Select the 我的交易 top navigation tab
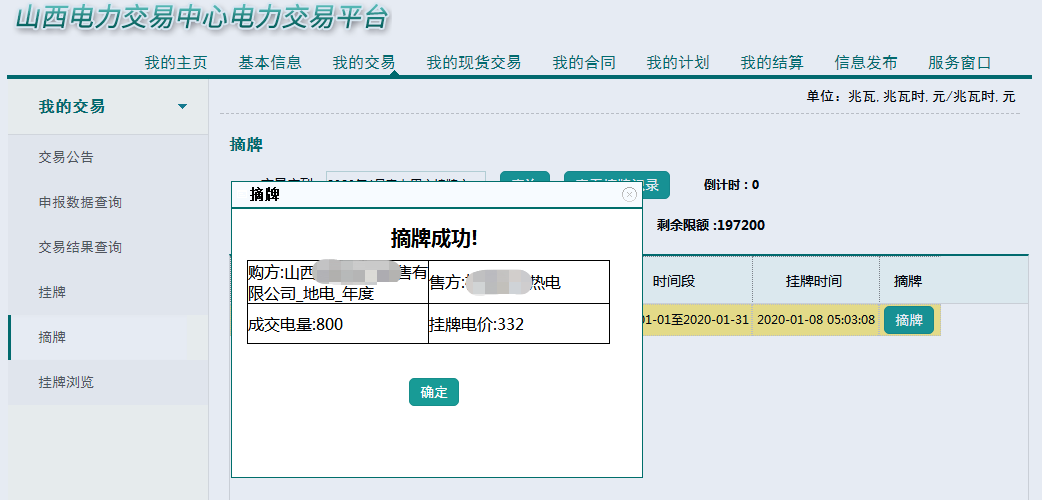 (x=364, y=62)
